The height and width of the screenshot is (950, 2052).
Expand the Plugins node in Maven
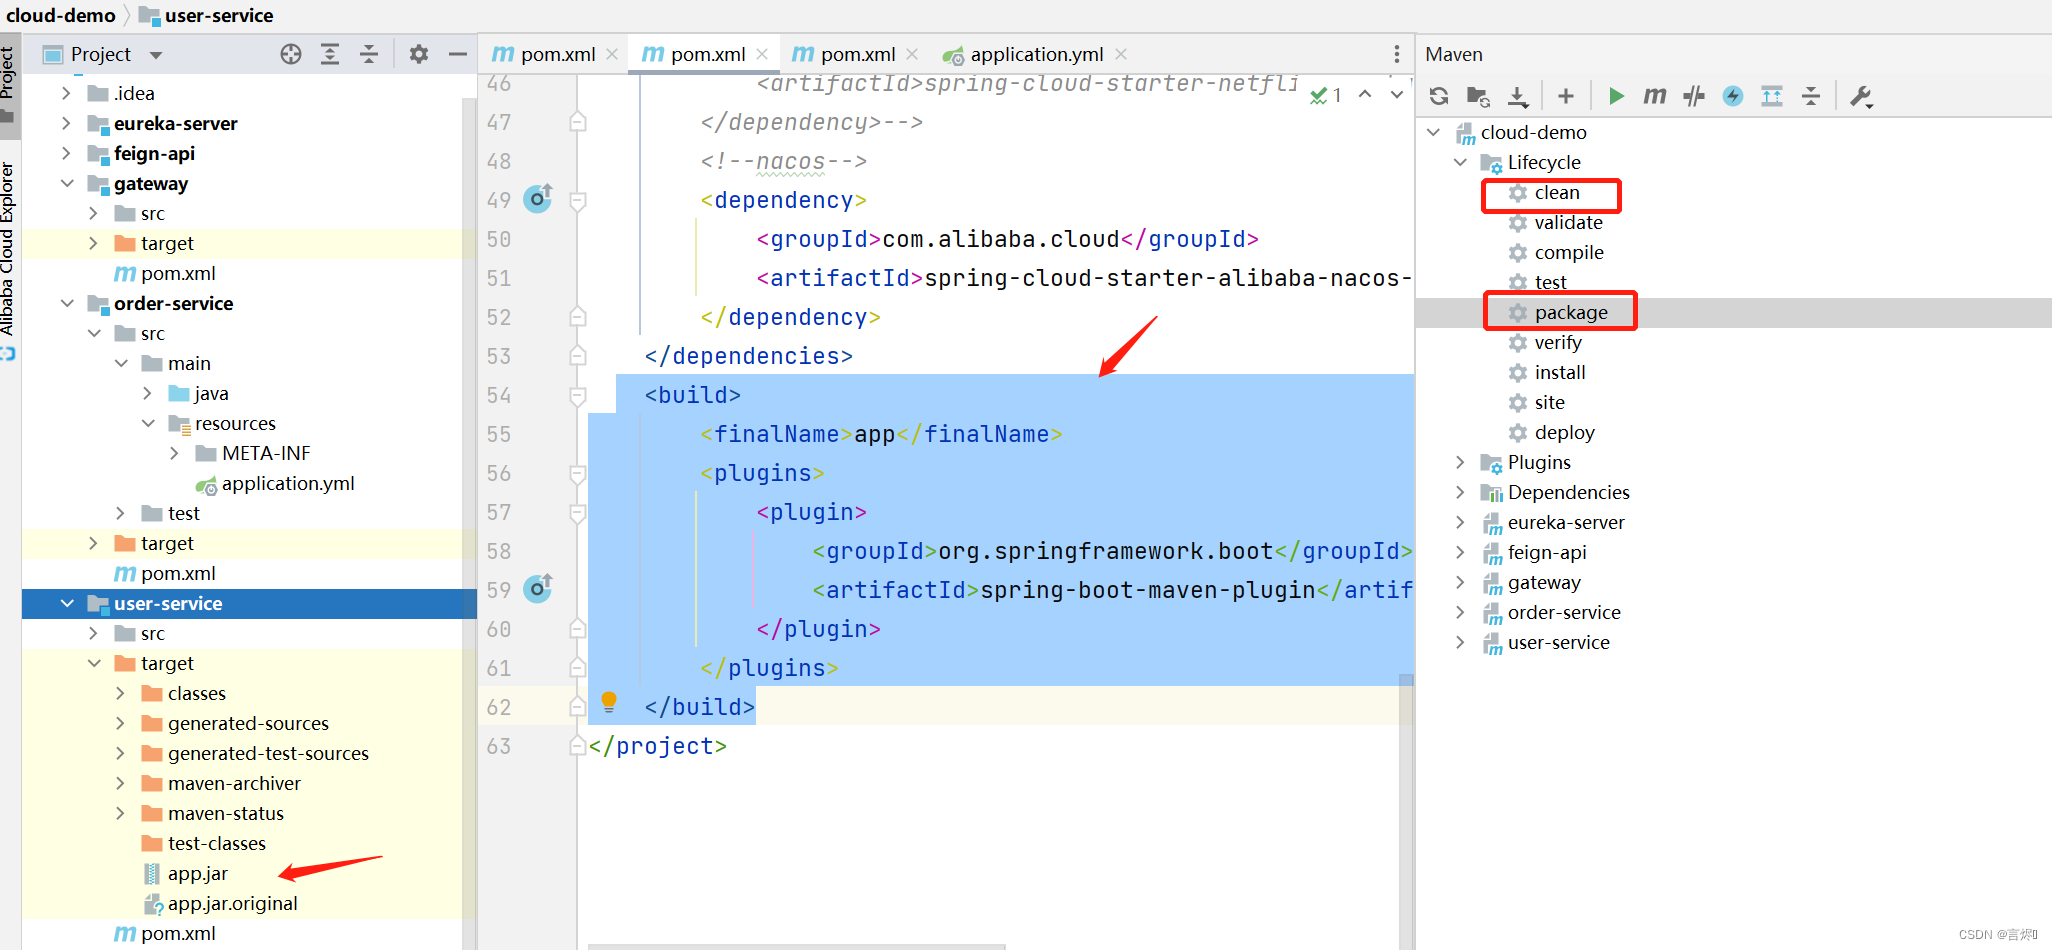click(x=1460, y=462)
